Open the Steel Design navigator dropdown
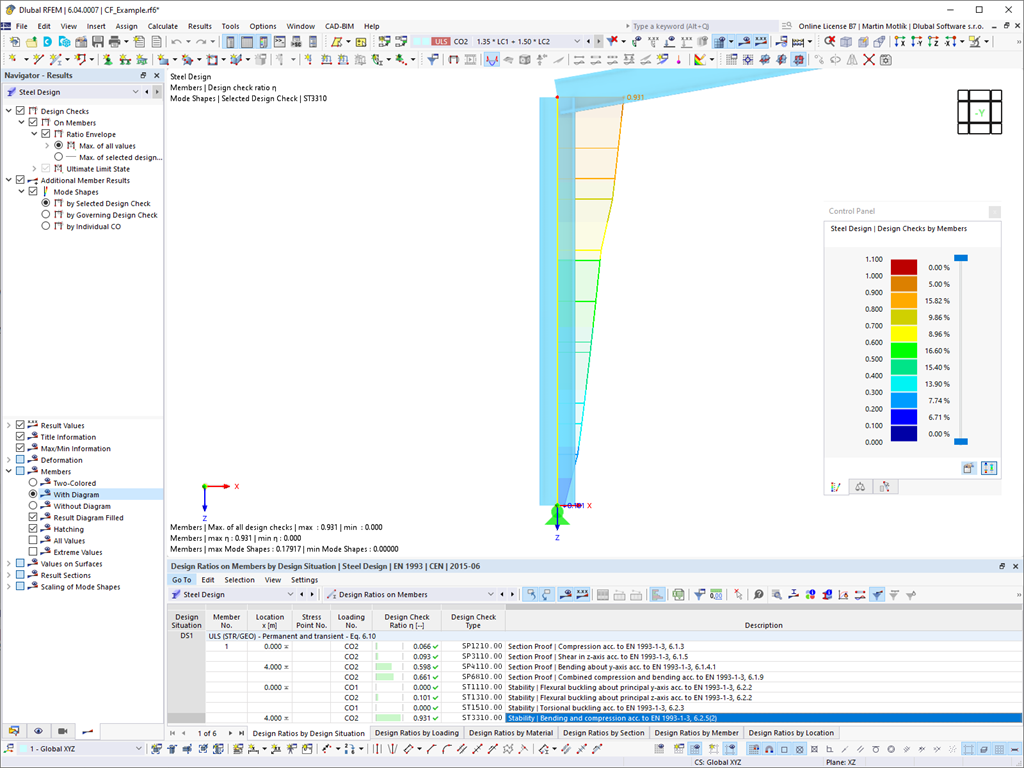The height and width of the screenshot is (768, 1024). click(135, 92)
